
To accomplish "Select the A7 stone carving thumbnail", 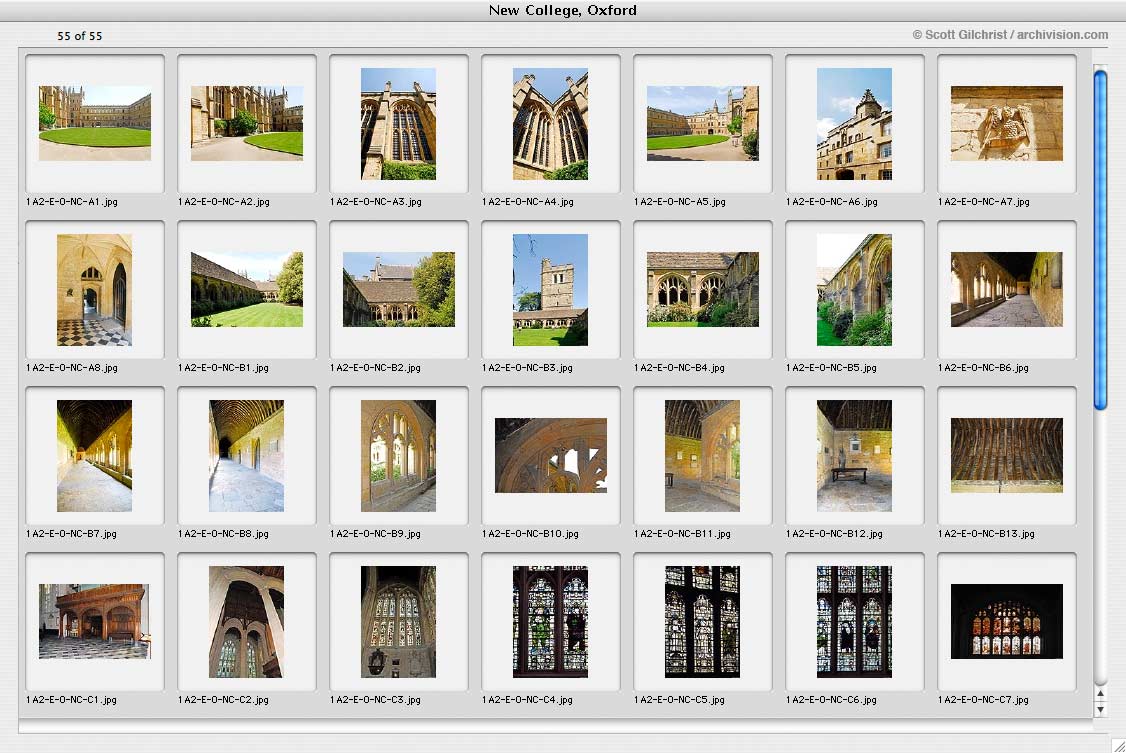I will pos(1007,123).
